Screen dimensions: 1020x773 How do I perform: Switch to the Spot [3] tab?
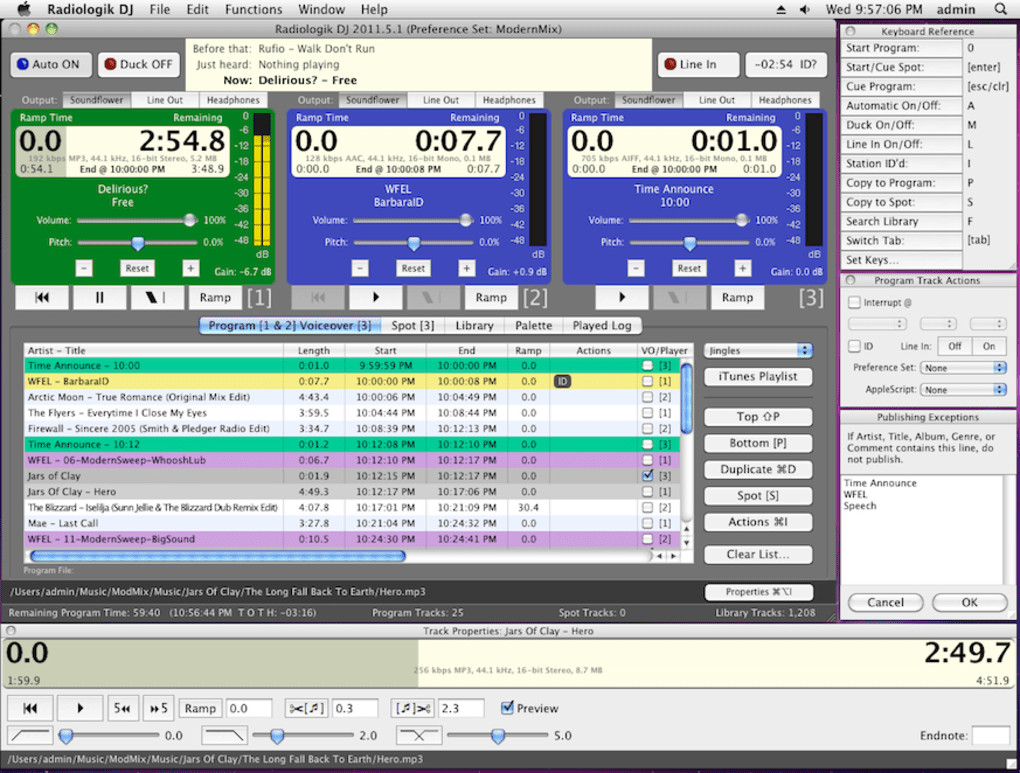tap(412, 325)
